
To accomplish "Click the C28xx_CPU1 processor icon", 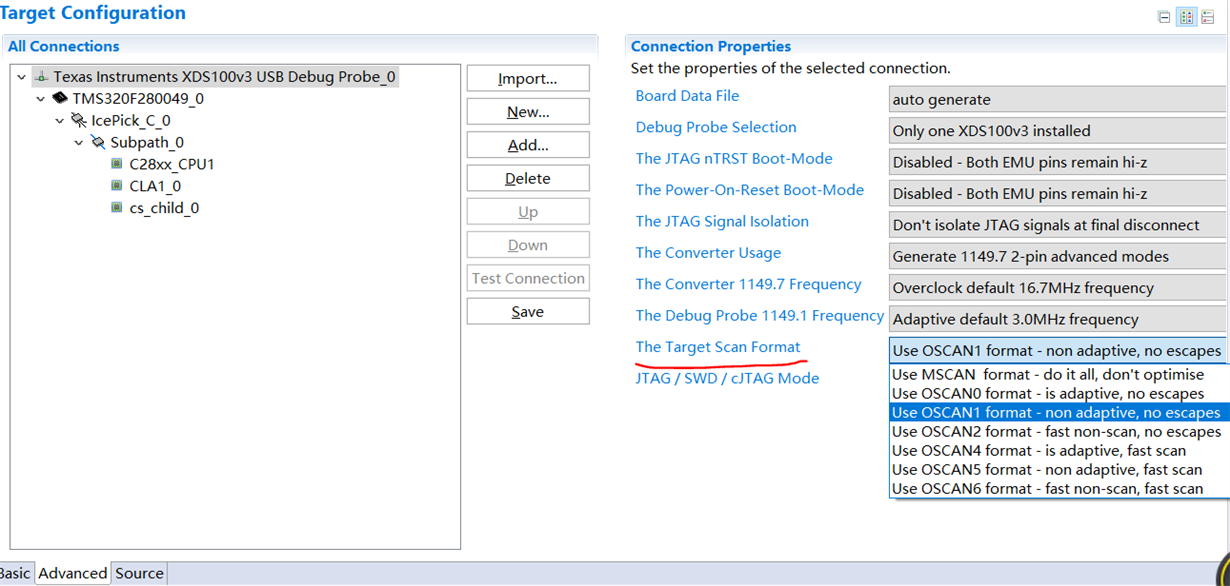I will [117, 164].
